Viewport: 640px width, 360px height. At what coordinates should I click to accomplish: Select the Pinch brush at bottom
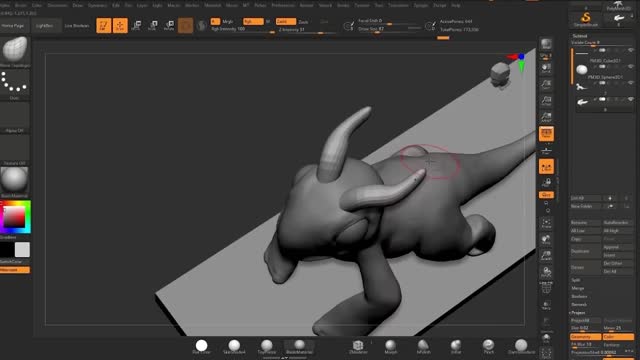488,347
